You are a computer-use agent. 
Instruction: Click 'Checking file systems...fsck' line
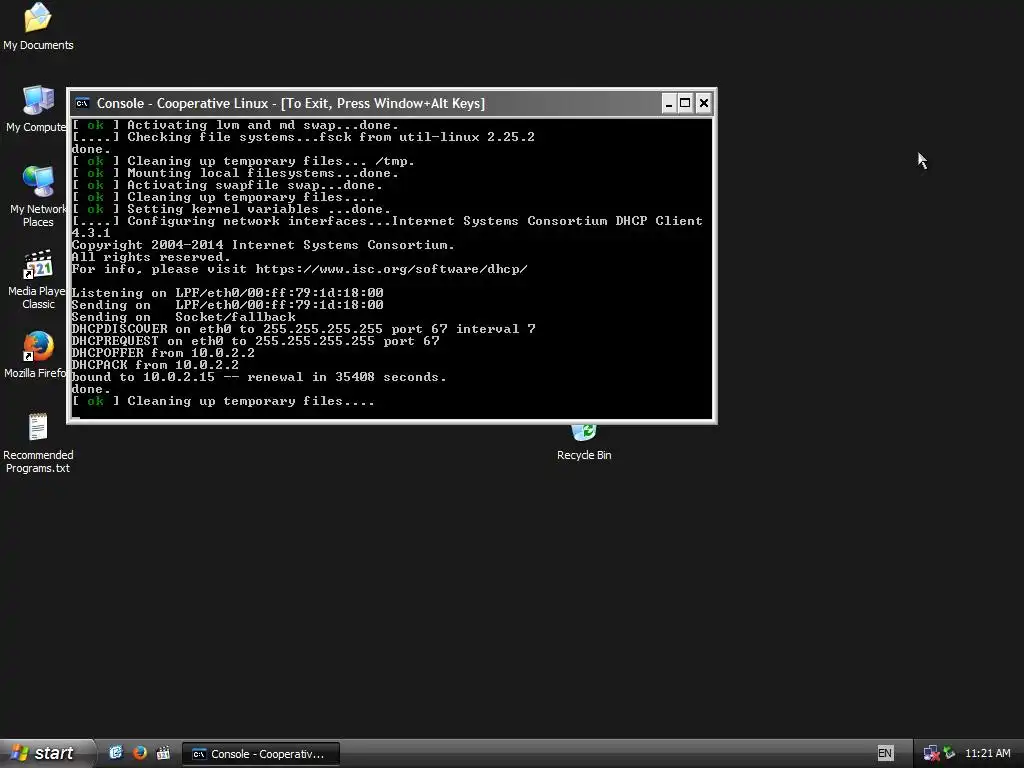click(303, 137)
